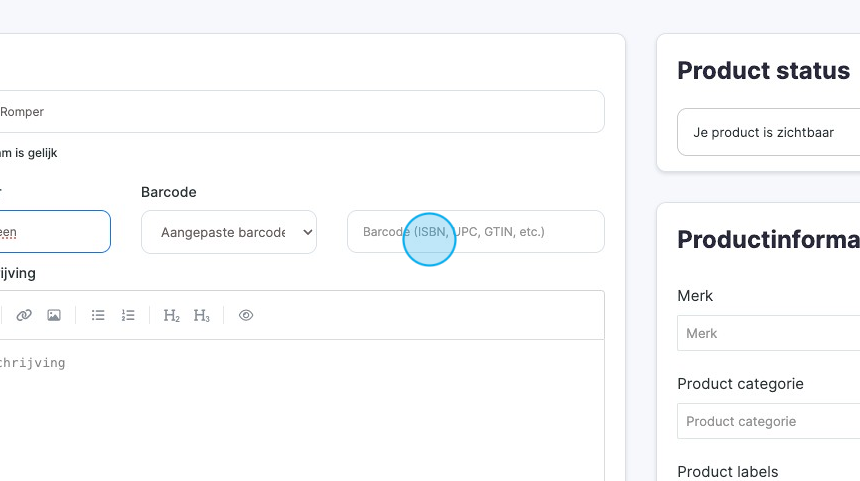Image resolution: width=860 pixels, height=481 pixels.
Task: Apply bulleted list formatting
Action: click(x=98, y=315)
